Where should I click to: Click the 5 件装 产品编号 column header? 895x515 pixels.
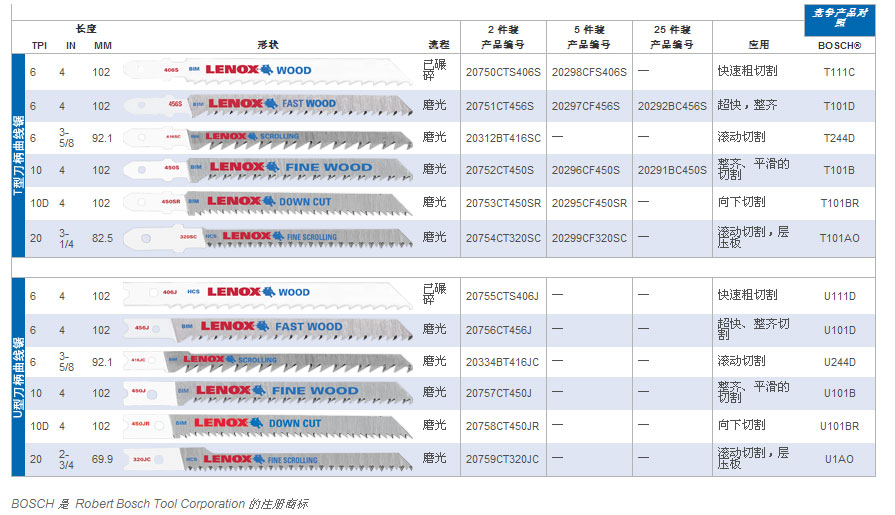[588, 37]
